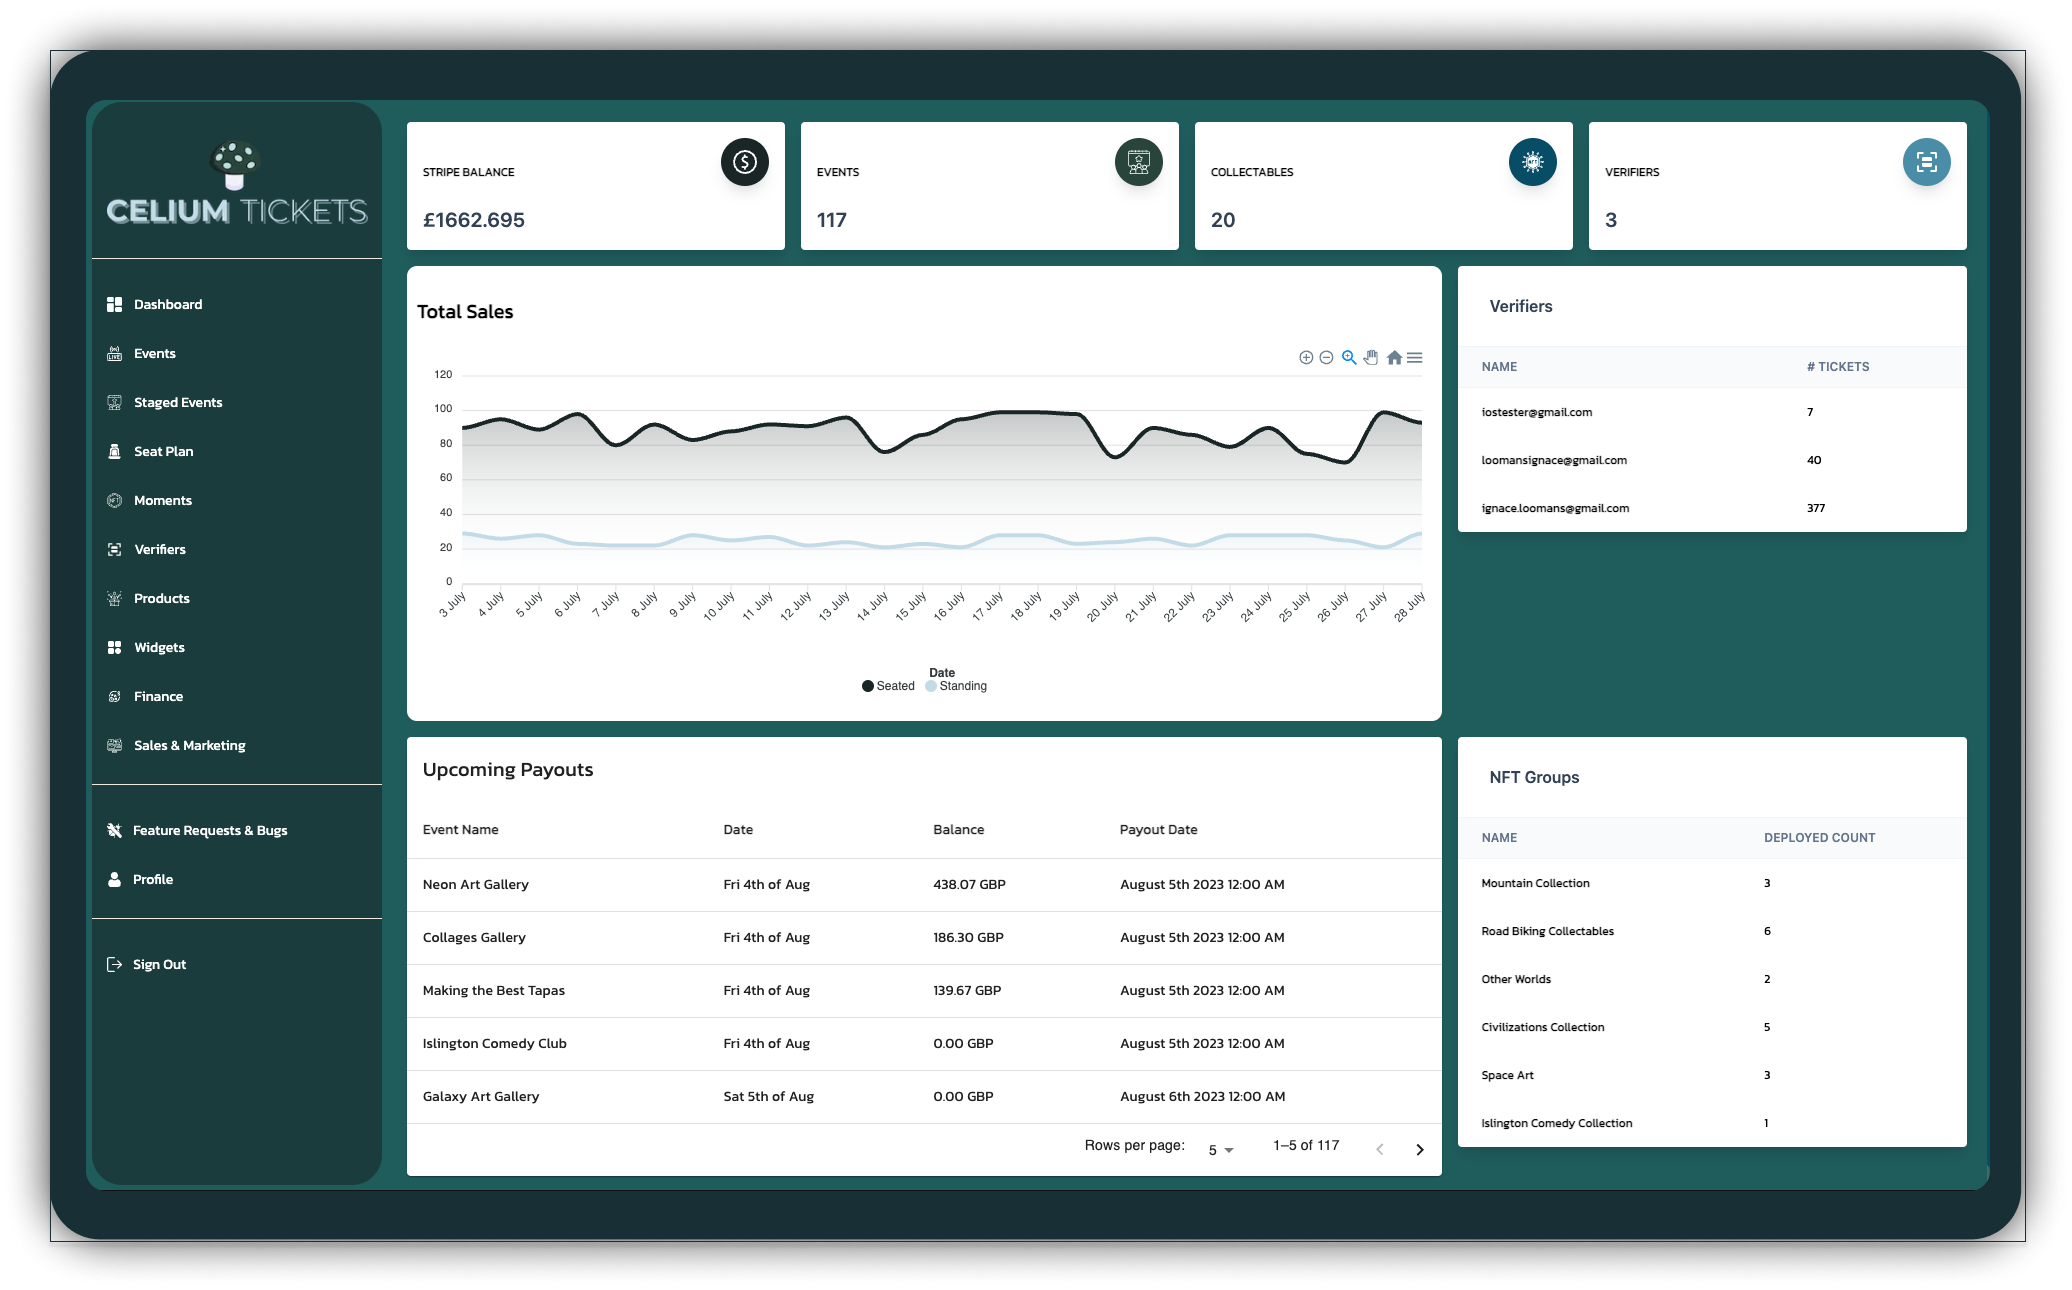Open Seat Plan in the sidebar
The width and height of the screenshot is (2072, 1290).
[x=164, y=452]
